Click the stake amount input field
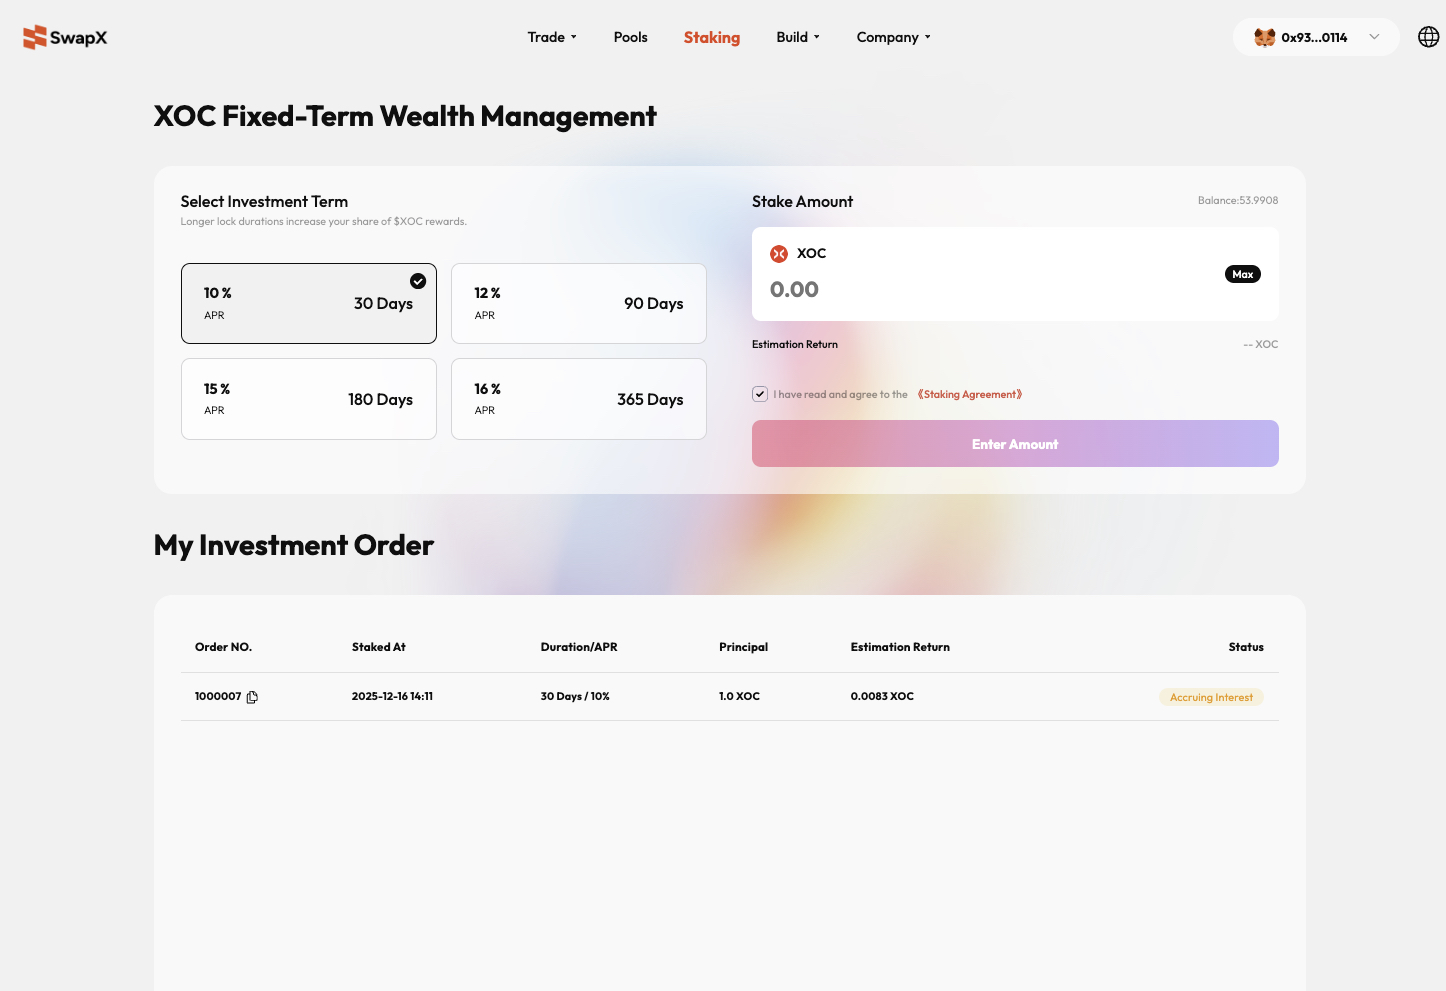 pos(980,290)
